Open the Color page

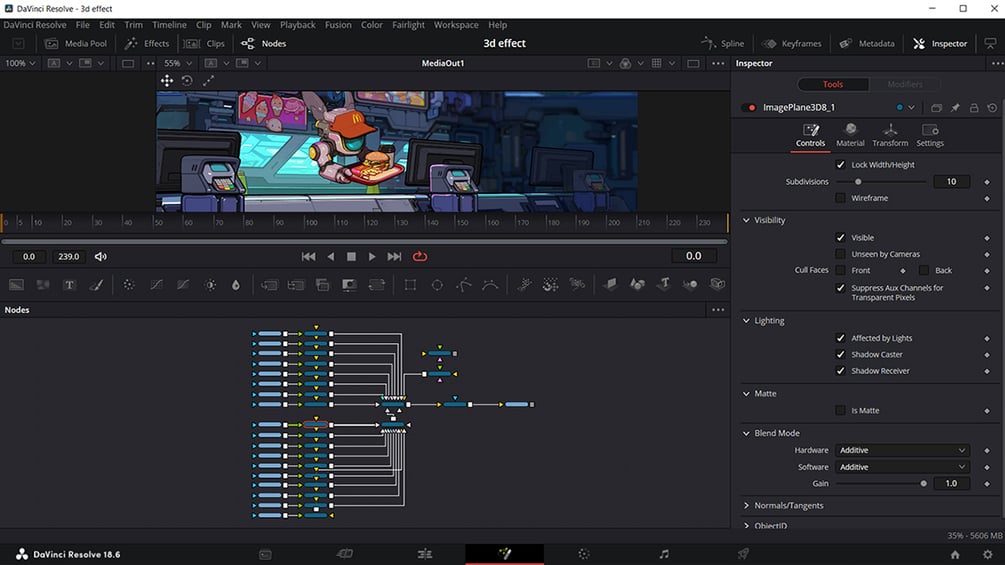pos(583,554)
